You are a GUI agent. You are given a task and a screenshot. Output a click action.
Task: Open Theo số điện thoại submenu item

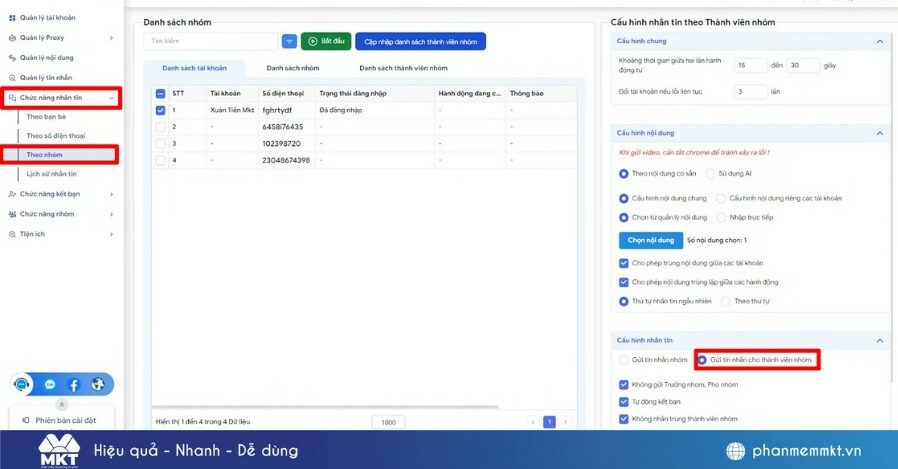click(x=56, y=136)
